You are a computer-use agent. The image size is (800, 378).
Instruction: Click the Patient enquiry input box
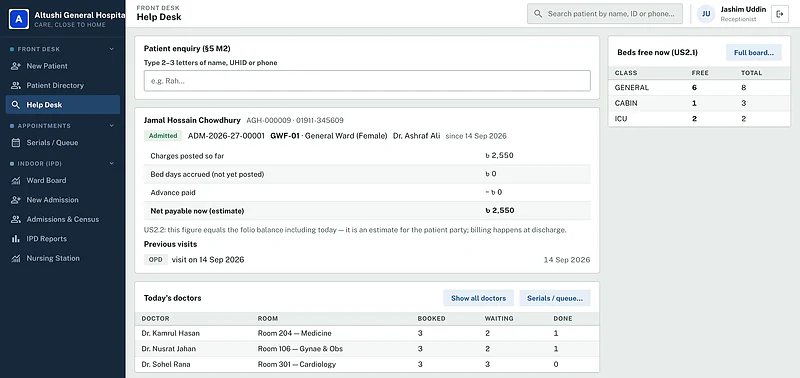[367, 81]
